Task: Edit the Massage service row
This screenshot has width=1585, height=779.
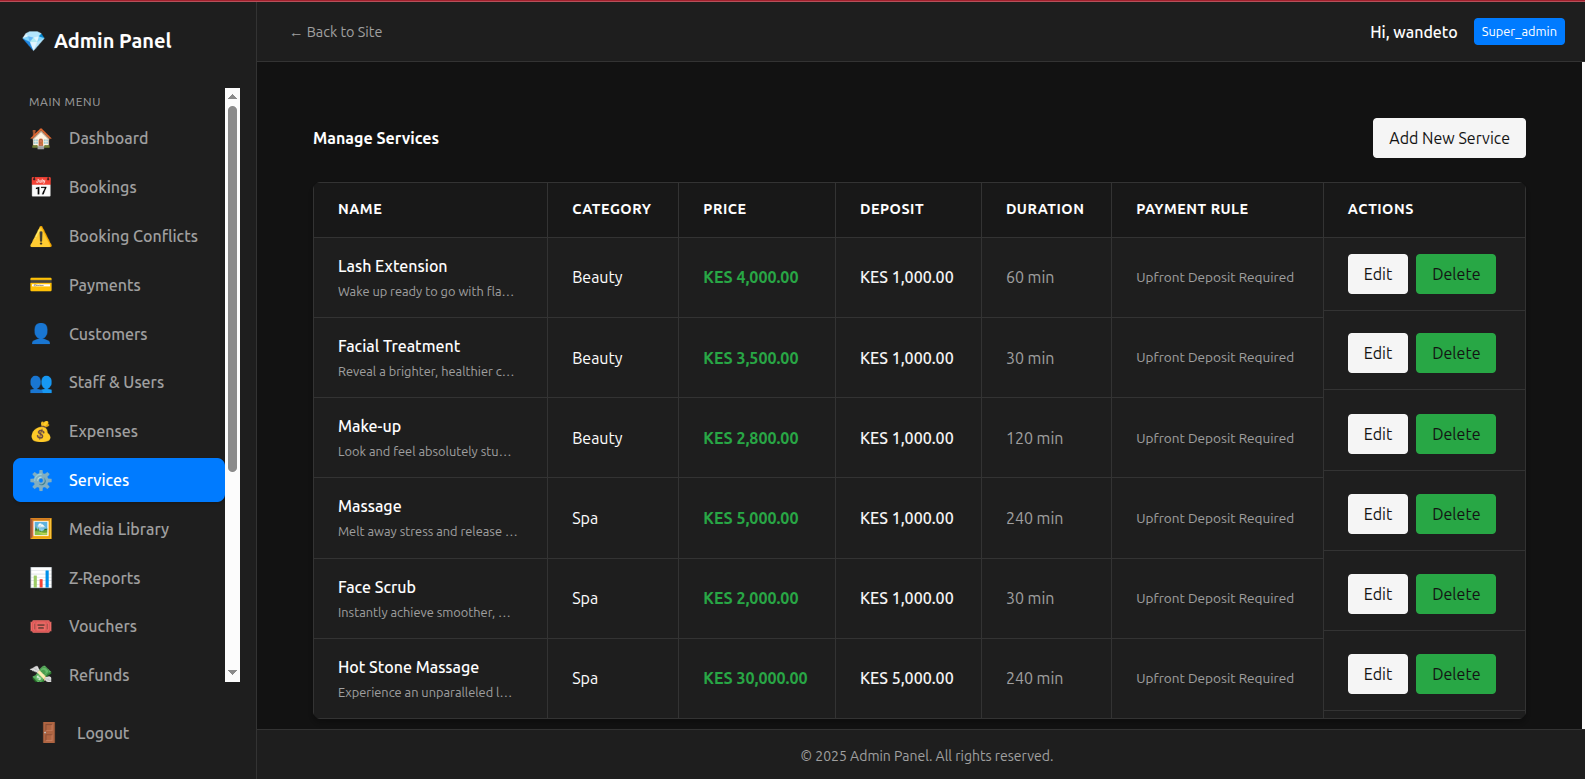Action: 1377,514
